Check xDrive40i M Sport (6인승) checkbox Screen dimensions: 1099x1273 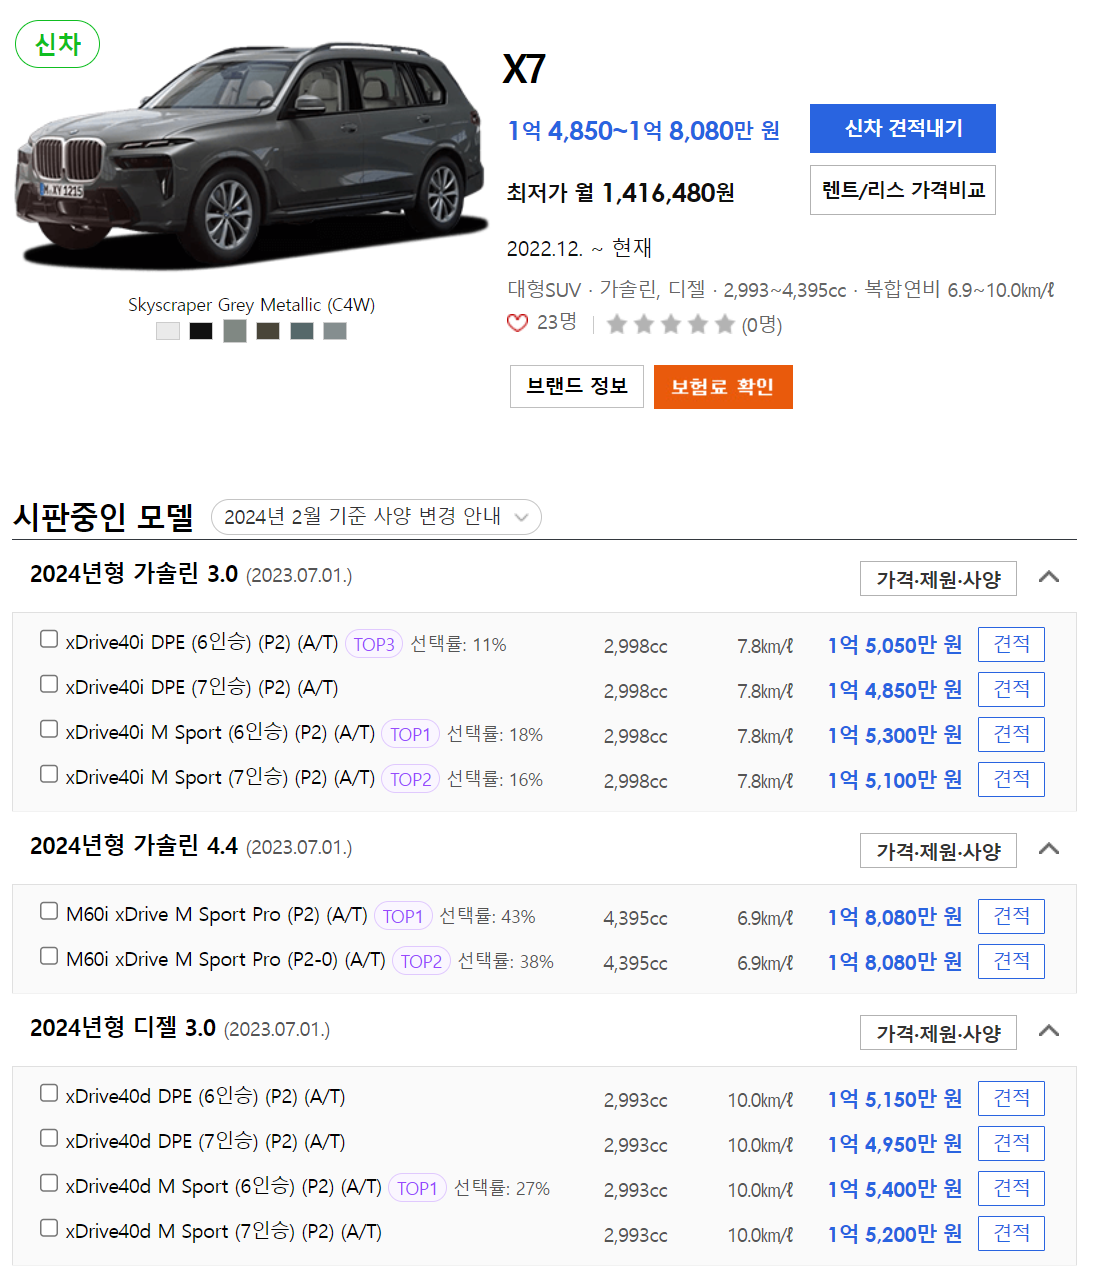(x=49, y=729)
